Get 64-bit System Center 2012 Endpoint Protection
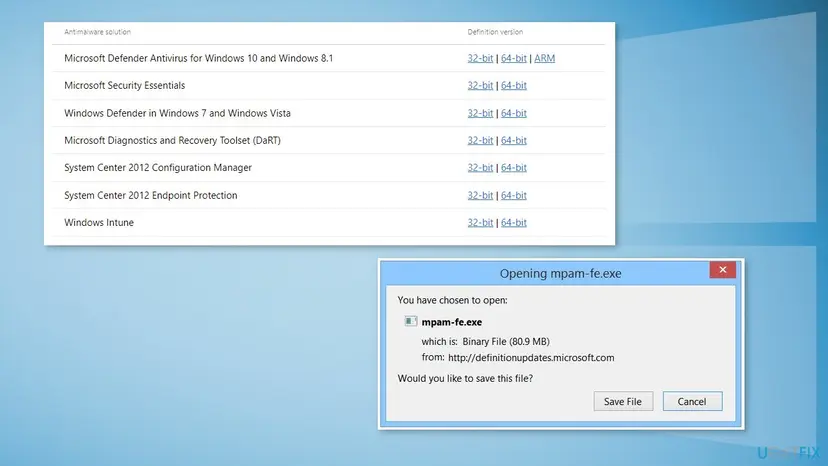Viewport: 828px width, 466px height. pyautogui.click(x=514, y=195)
